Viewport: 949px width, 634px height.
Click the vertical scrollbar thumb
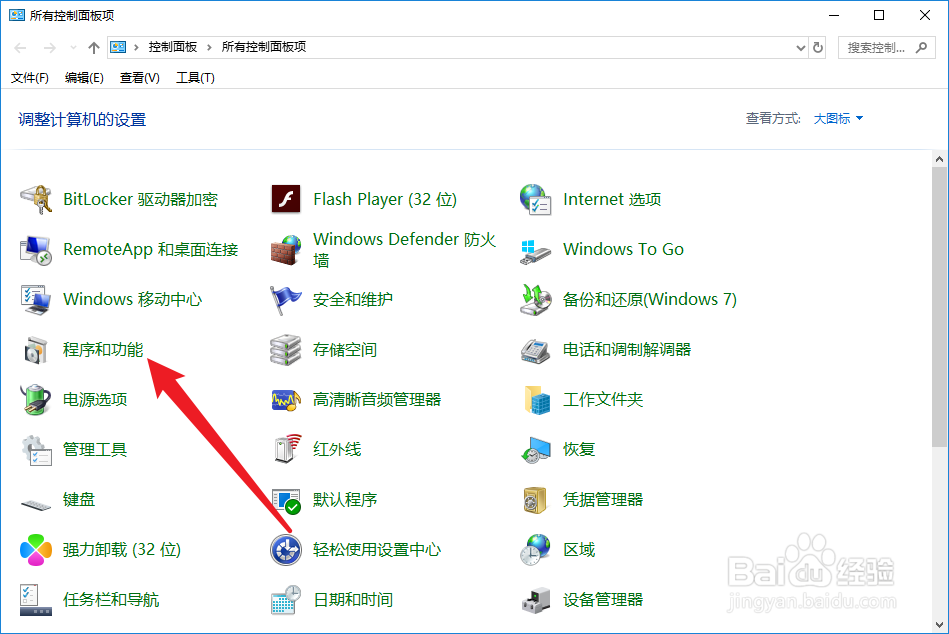(939, 308)
